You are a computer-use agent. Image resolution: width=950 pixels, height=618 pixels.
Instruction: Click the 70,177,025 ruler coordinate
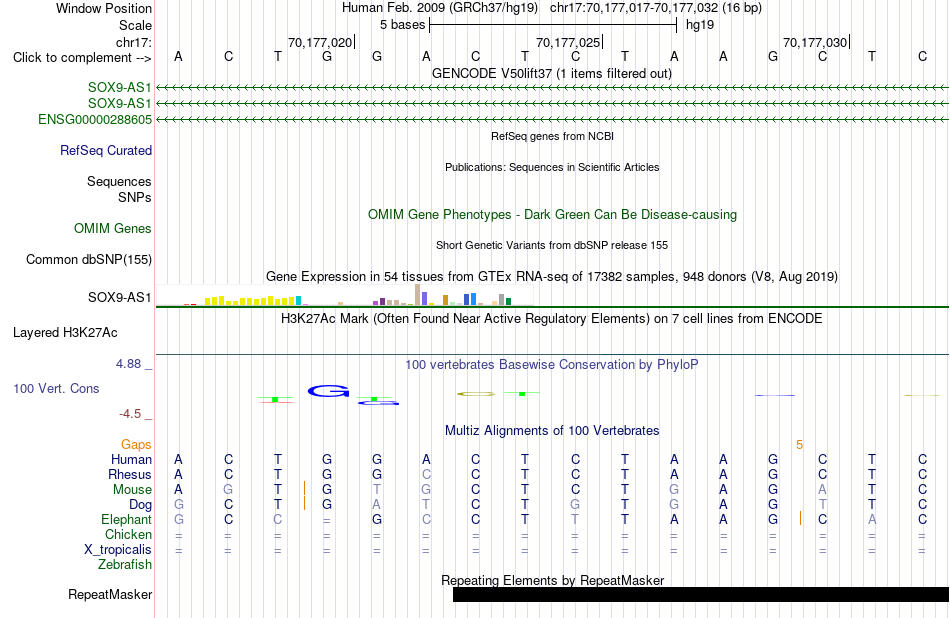pos(568,42)
